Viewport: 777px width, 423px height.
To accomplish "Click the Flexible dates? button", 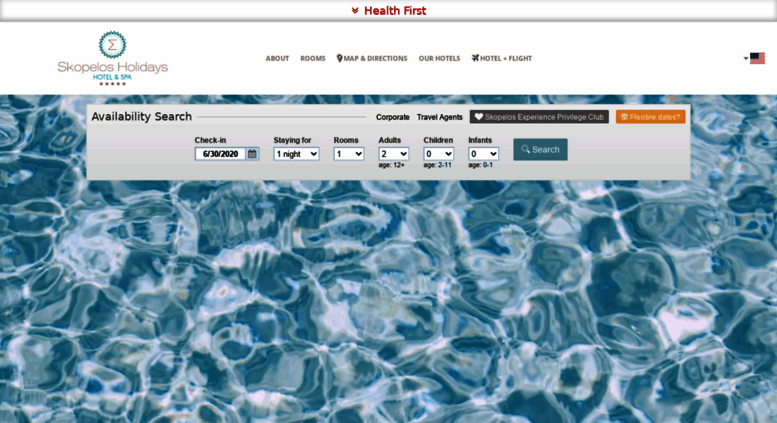I will (651, 117).
